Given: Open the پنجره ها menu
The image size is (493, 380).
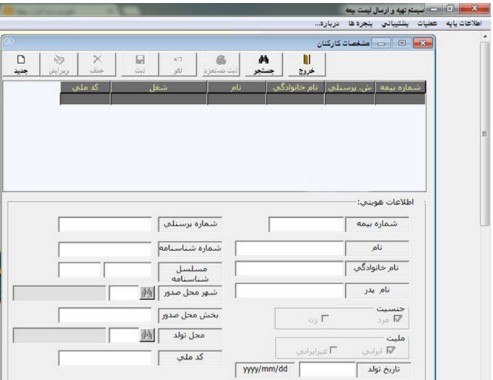Looking at the screenshot, I should pyautogui.click(x=360, y=23).
